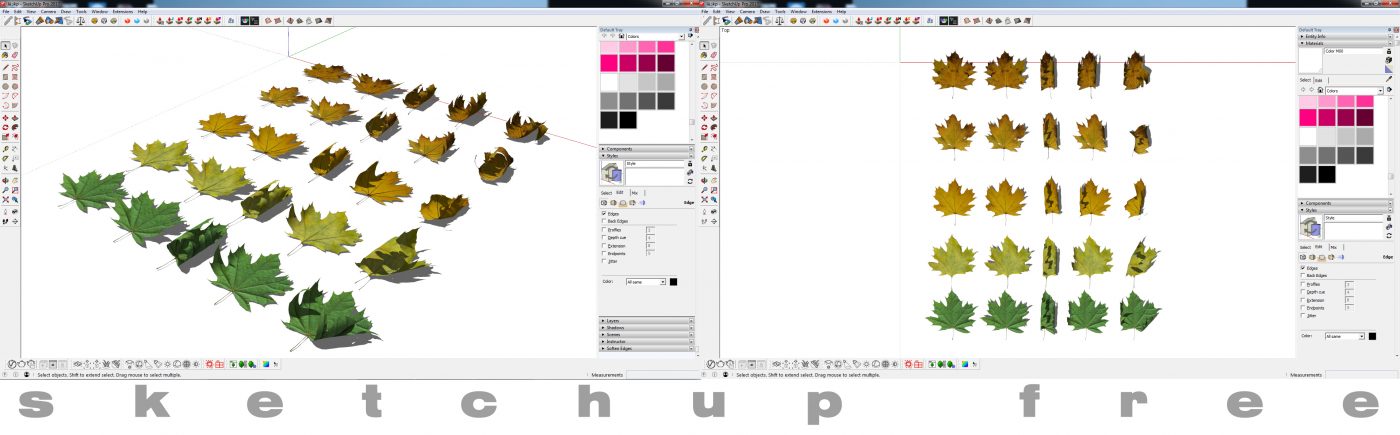
Task: Open the Select tab in right Materials panel
Action: (x=1305, y=80)
